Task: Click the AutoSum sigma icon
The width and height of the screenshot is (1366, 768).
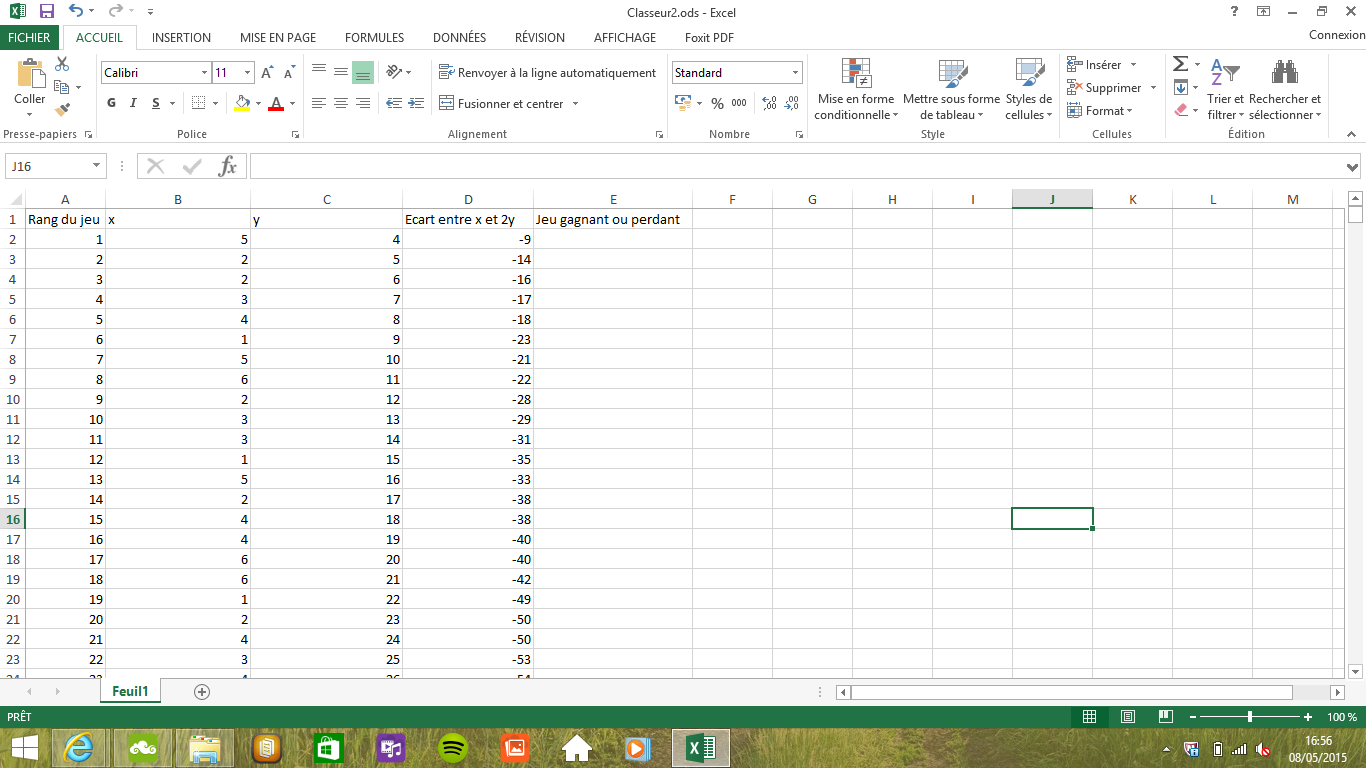Action: click(1180, 65)
